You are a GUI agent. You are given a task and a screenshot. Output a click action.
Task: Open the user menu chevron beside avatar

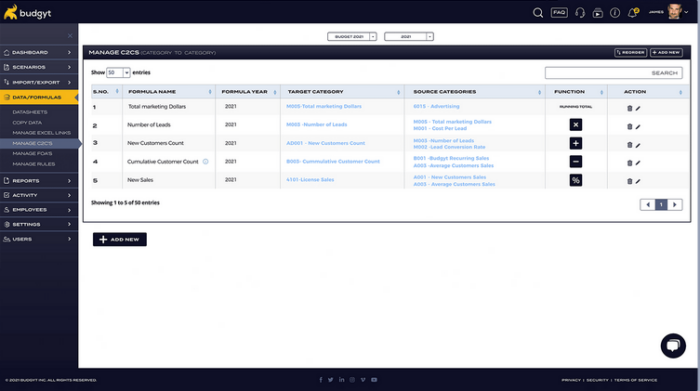(x=686, y=12)
